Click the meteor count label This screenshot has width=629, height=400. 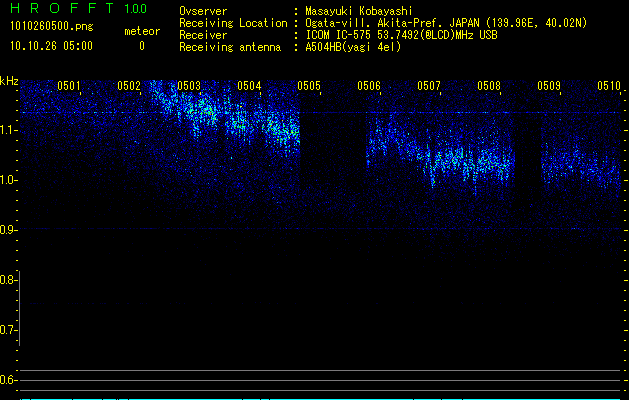[x=142, y=31]
